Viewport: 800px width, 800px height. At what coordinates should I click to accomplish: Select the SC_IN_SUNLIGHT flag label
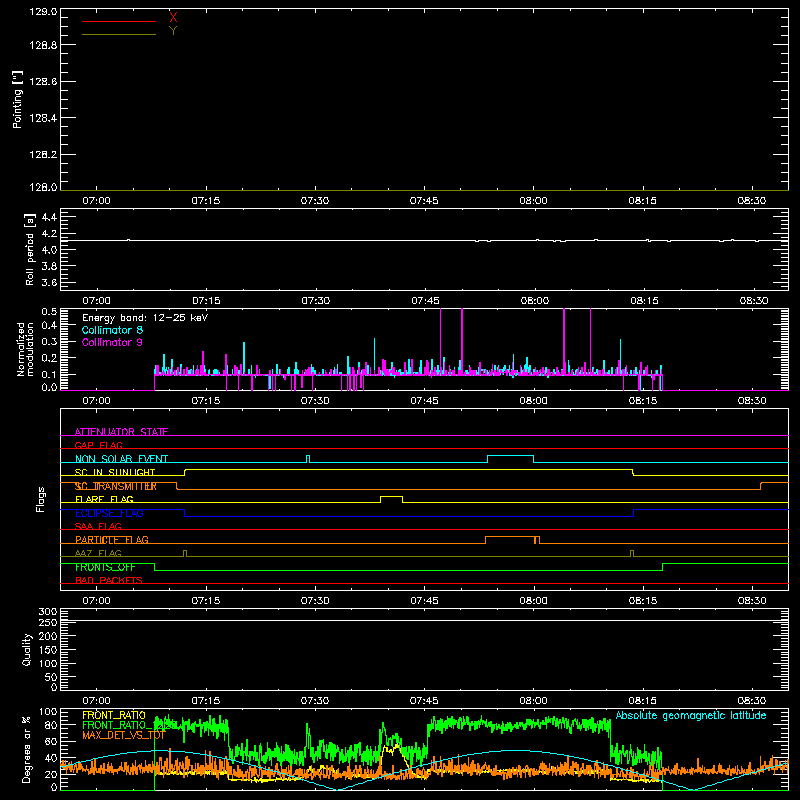[115, 472]
